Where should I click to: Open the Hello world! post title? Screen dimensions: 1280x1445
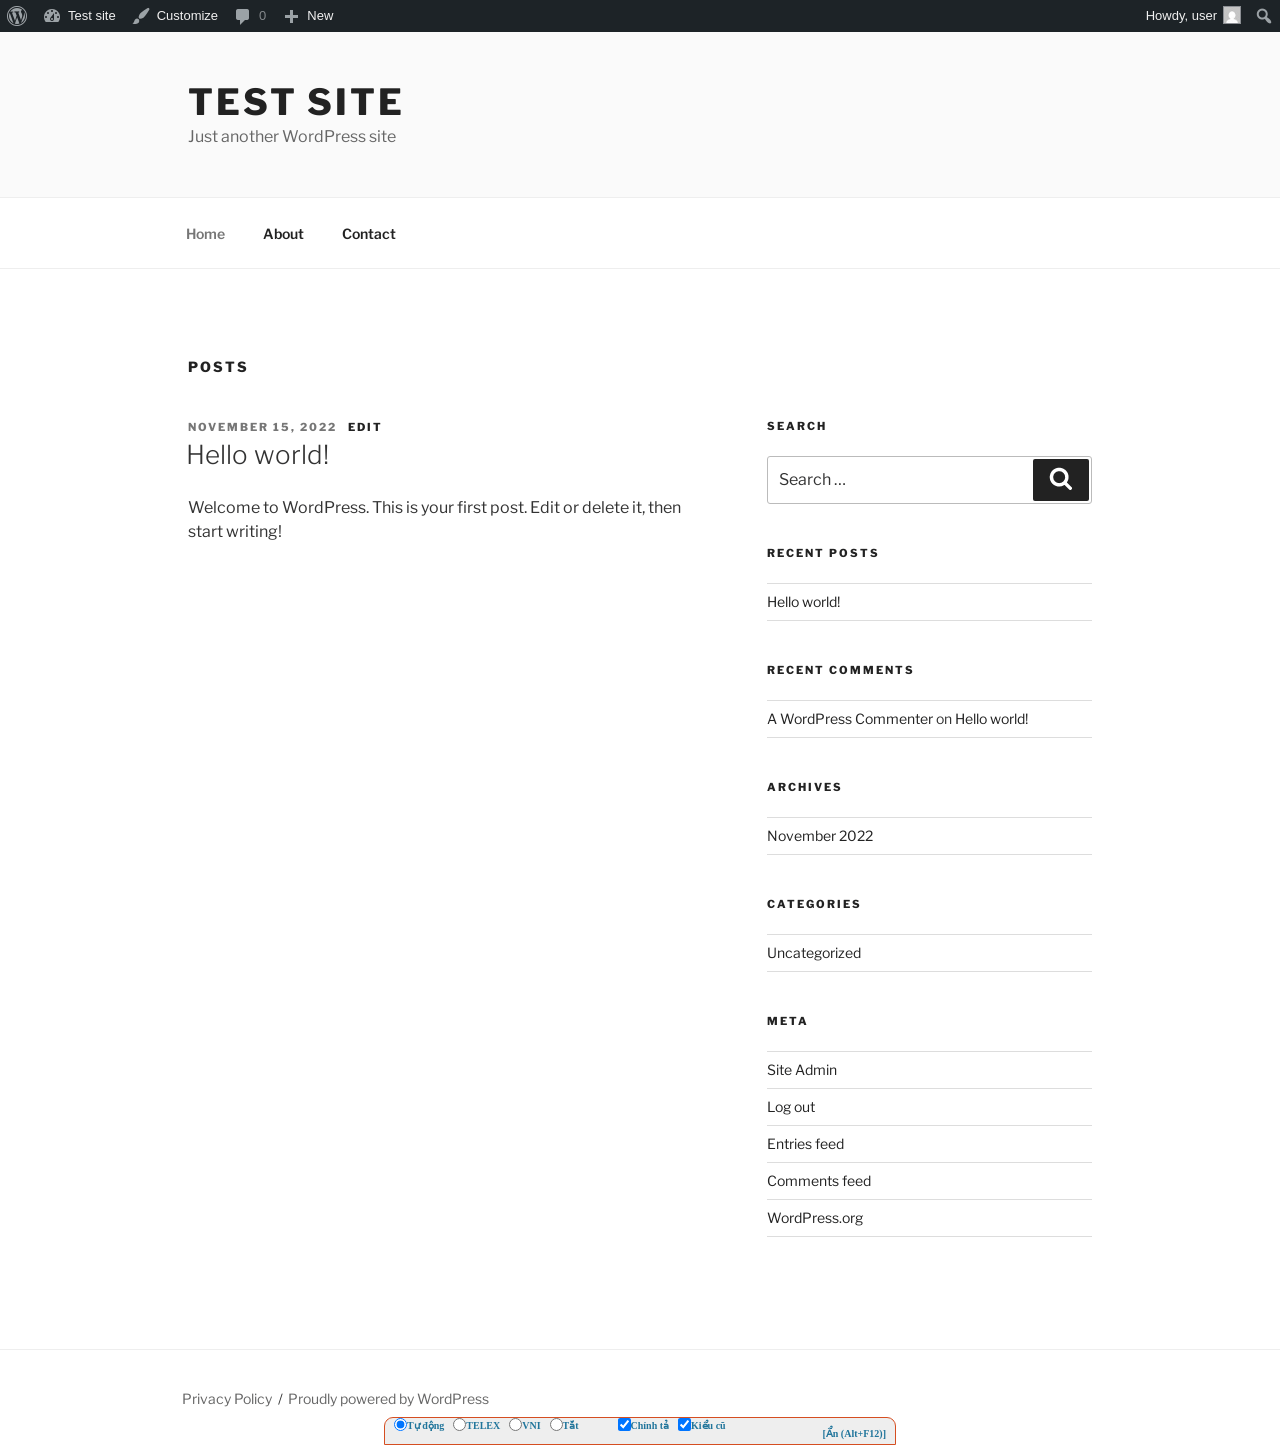click(258, 455)
